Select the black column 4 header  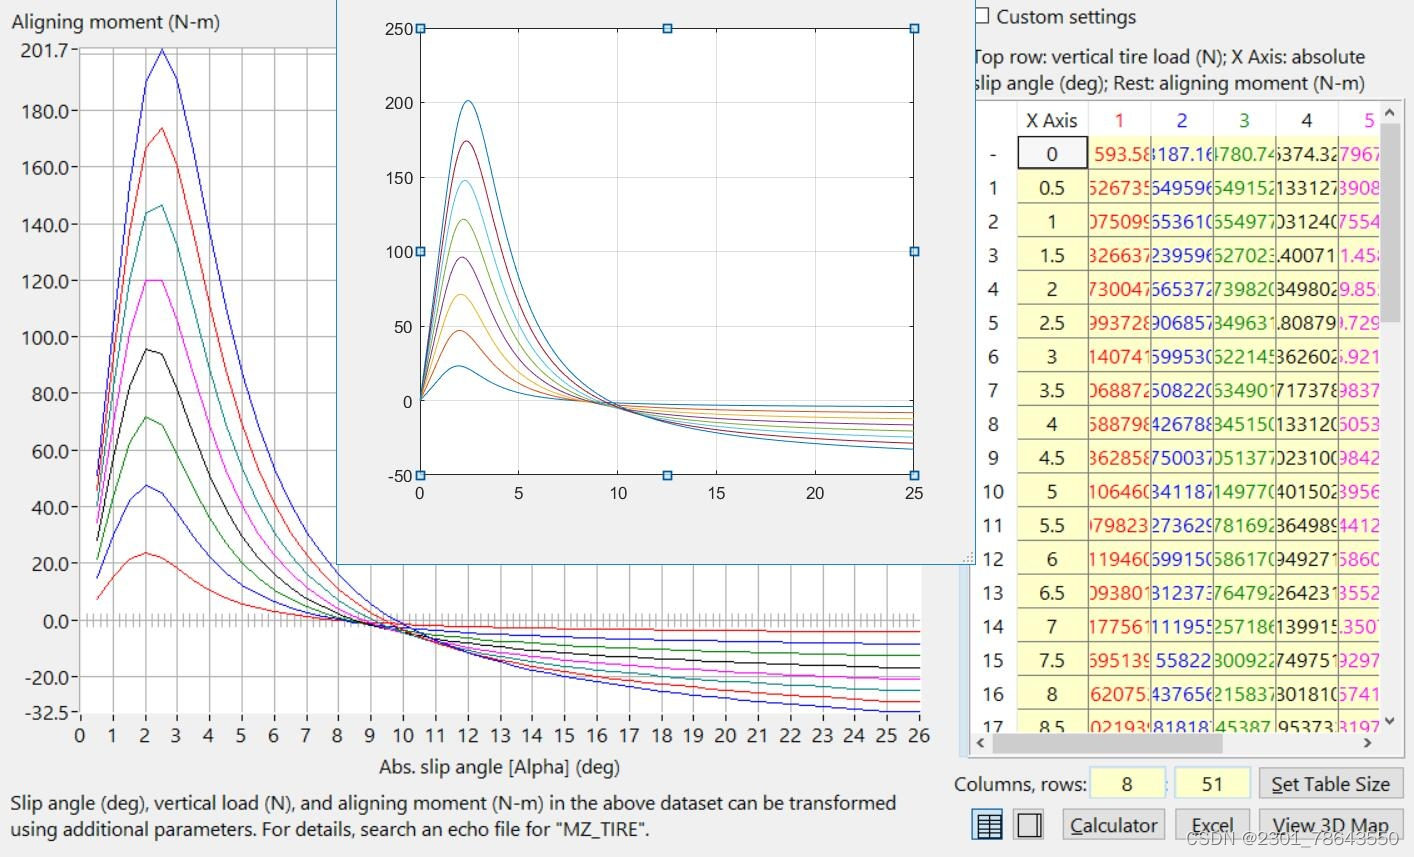pyautogui.click(x=1306, y=120)
